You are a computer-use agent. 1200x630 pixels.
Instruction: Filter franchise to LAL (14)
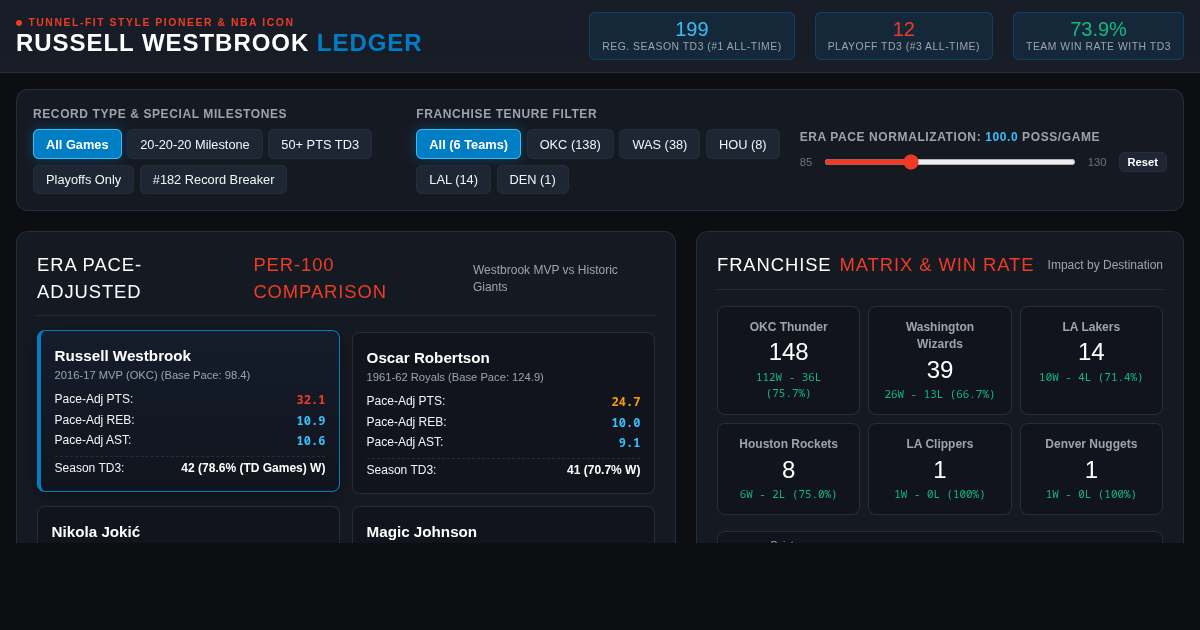[x=453, y=180]
